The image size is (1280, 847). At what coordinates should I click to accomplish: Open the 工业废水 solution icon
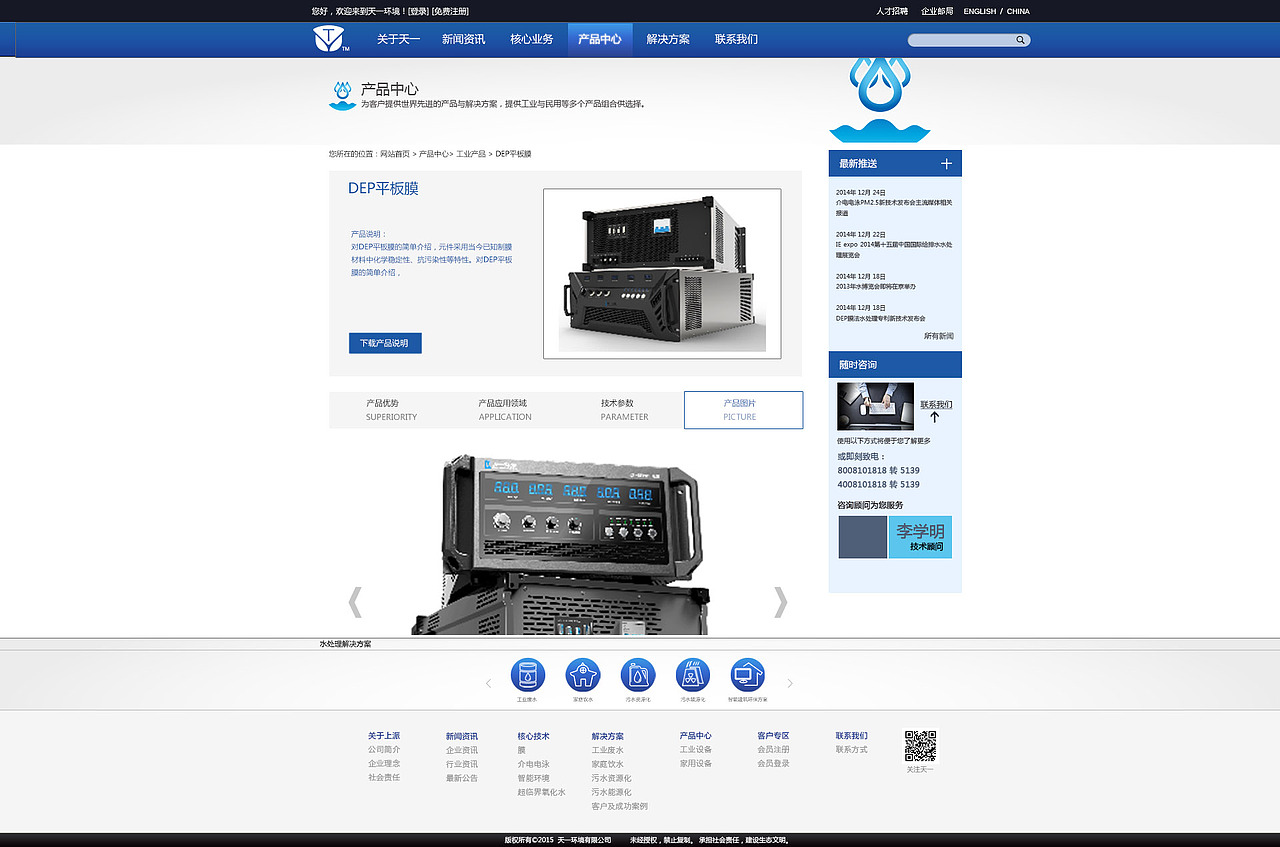pos(528,675)
